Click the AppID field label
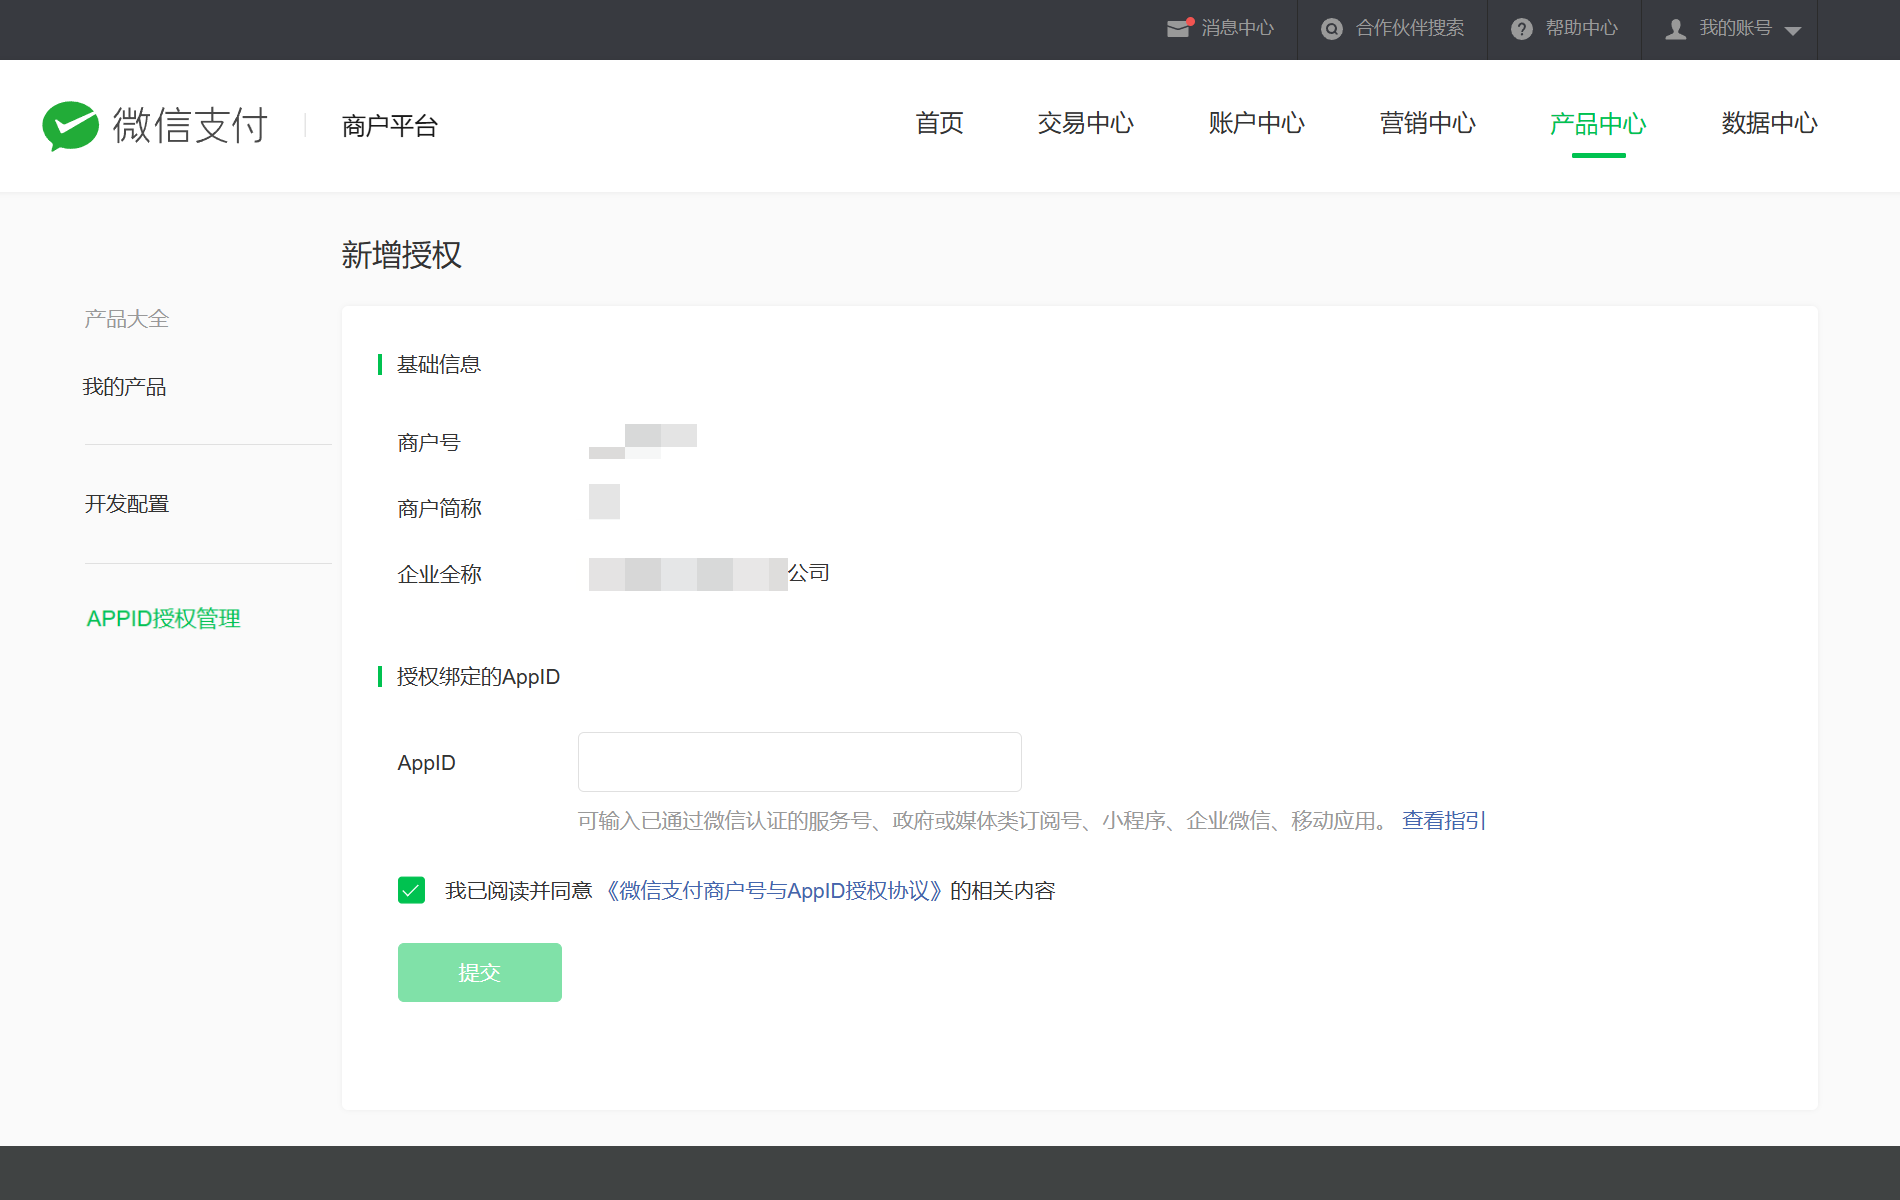The width and height of the screenshot is (1900, 1200). coord(426,763)
